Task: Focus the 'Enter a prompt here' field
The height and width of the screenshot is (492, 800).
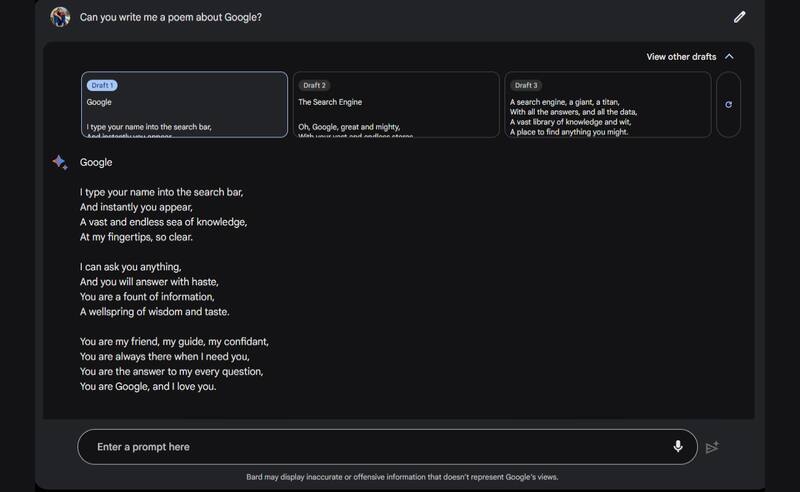Action: [370, 447]
